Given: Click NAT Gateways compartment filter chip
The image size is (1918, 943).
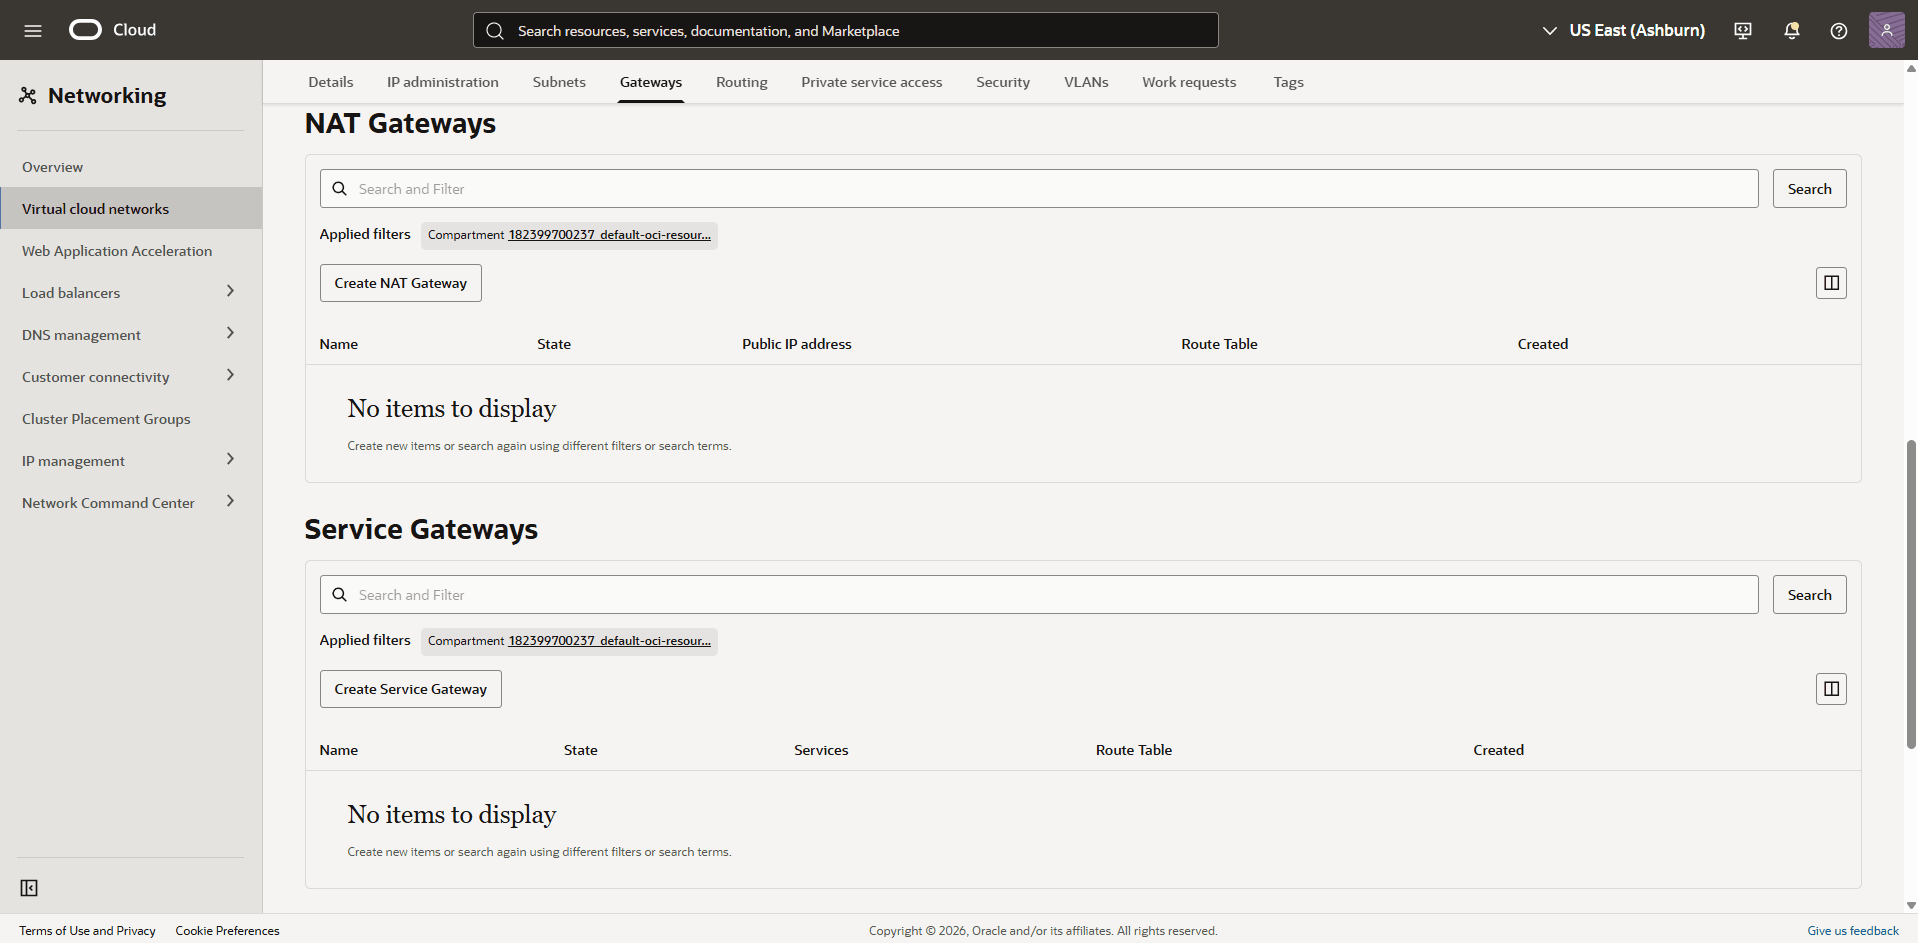Looking at the screenshot, I should (x=569, y=235).
